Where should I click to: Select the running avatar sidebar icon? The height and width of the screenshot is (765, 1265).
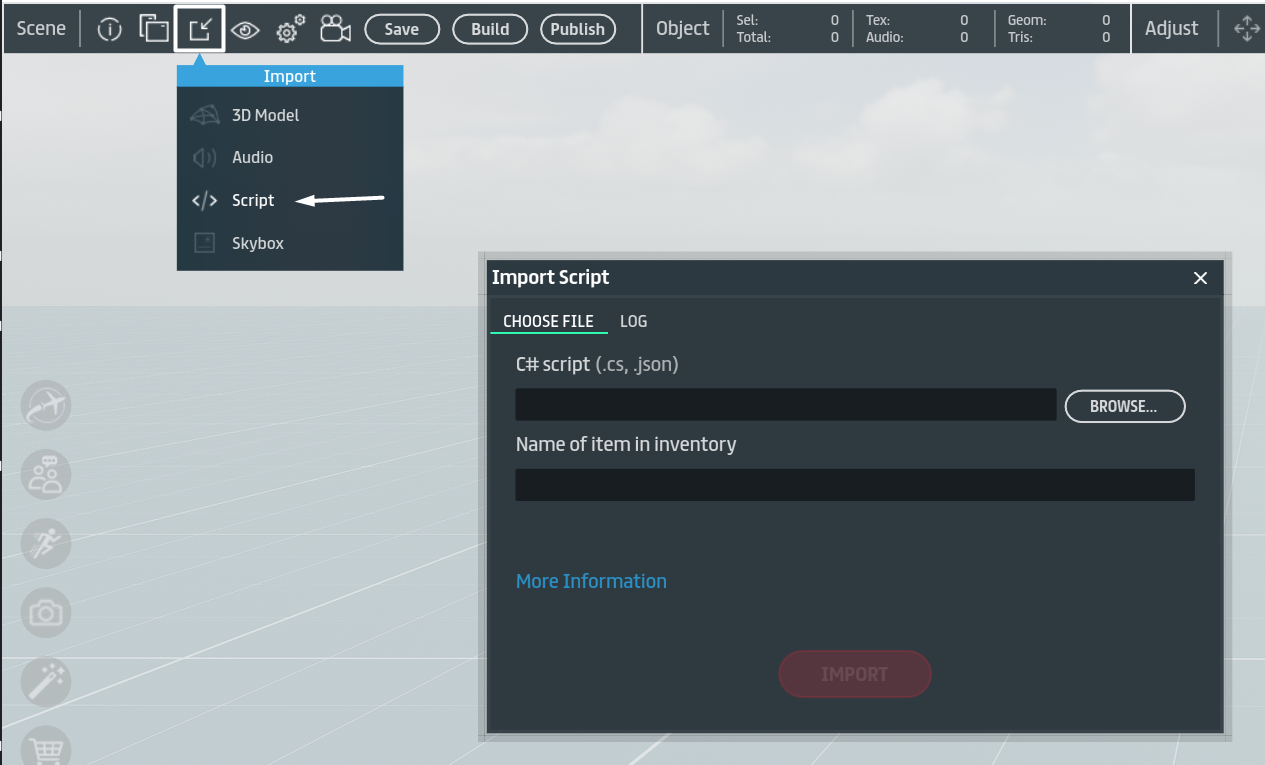click(45, 543)
